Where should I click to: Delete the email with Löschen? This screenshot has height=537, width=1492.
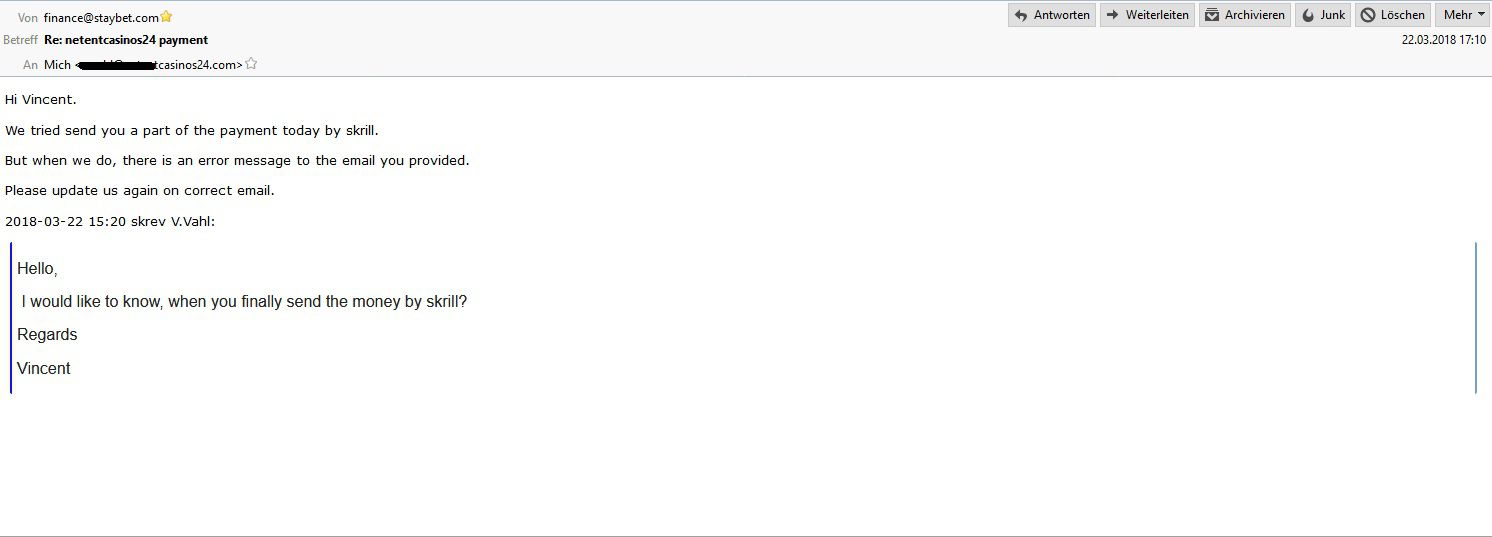1393,15
